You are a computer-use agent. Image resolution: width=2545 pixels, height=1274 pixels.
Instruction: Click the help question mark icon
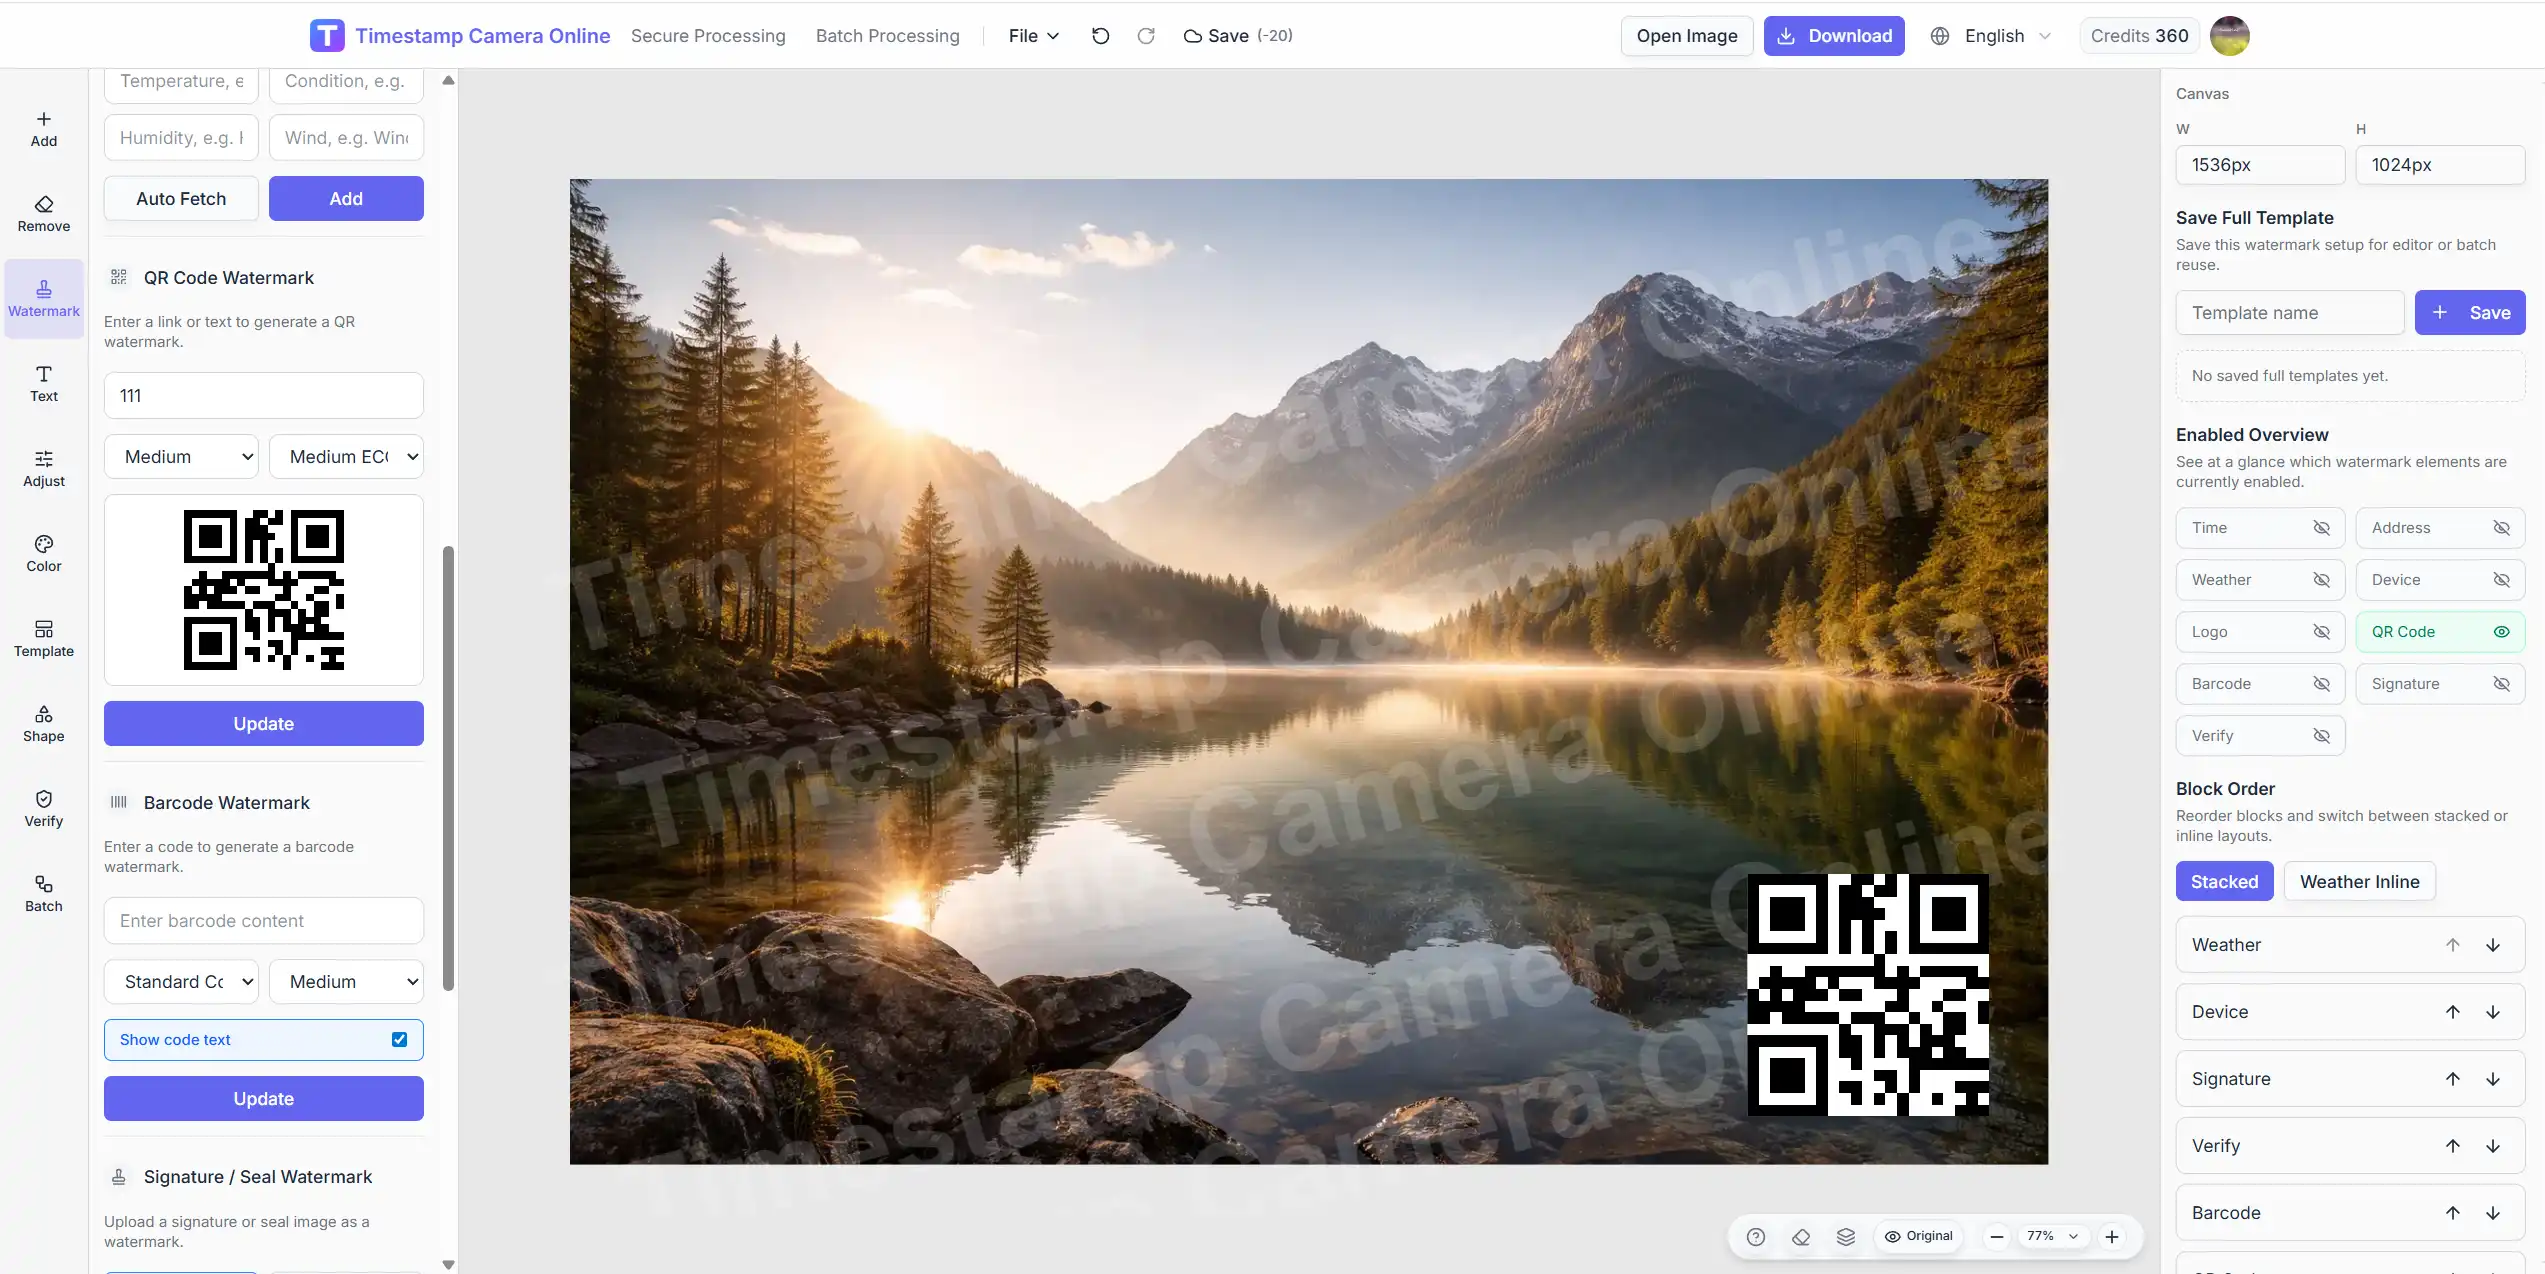(x=1756, y=1237)
